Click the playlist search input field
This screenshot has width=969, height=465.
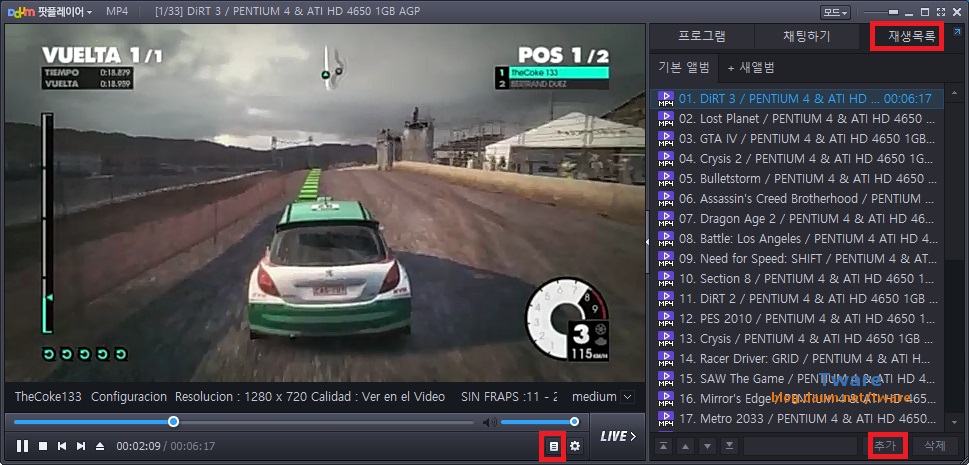pyautogui.click(x=800, y=446)
